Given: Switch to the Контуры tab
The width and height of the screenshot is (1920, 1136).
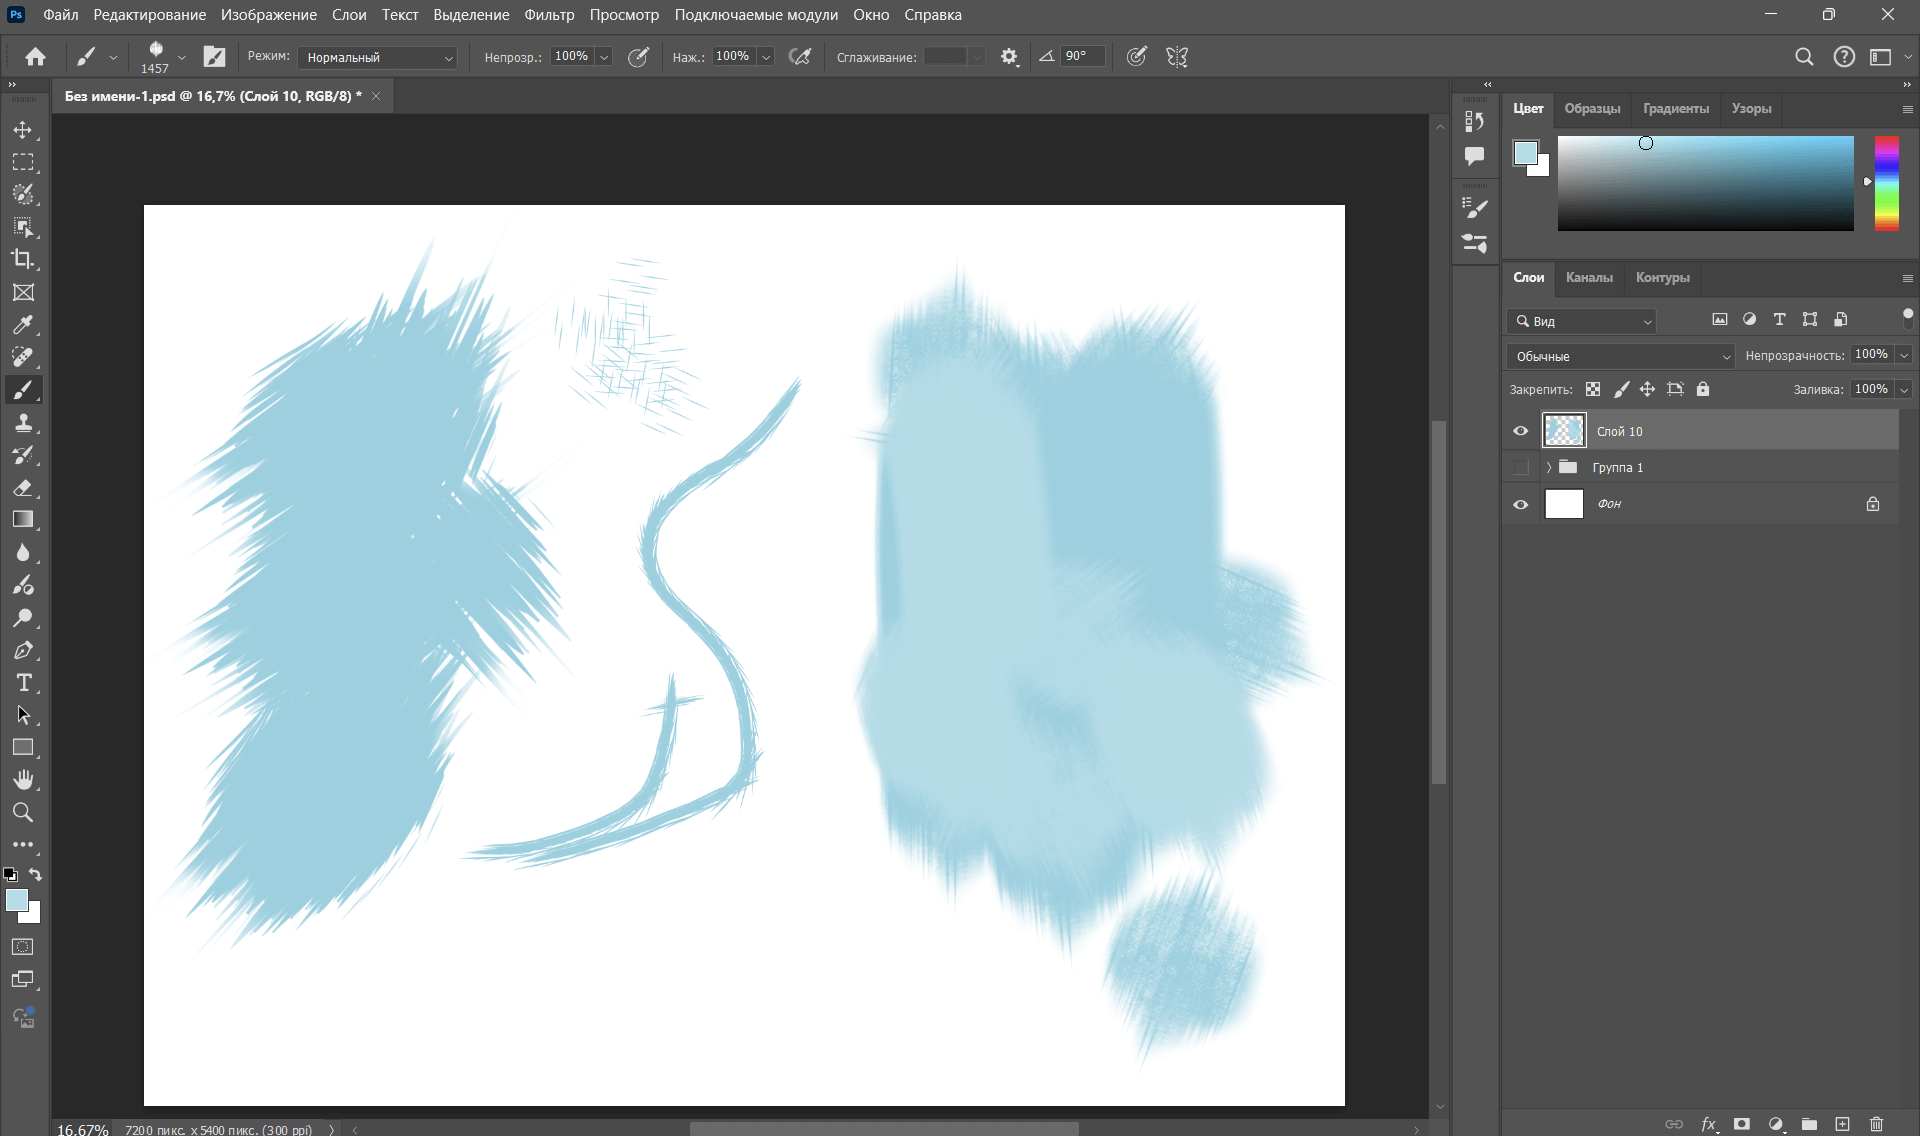Looking at the screenshot, I should coord(1662,277).
